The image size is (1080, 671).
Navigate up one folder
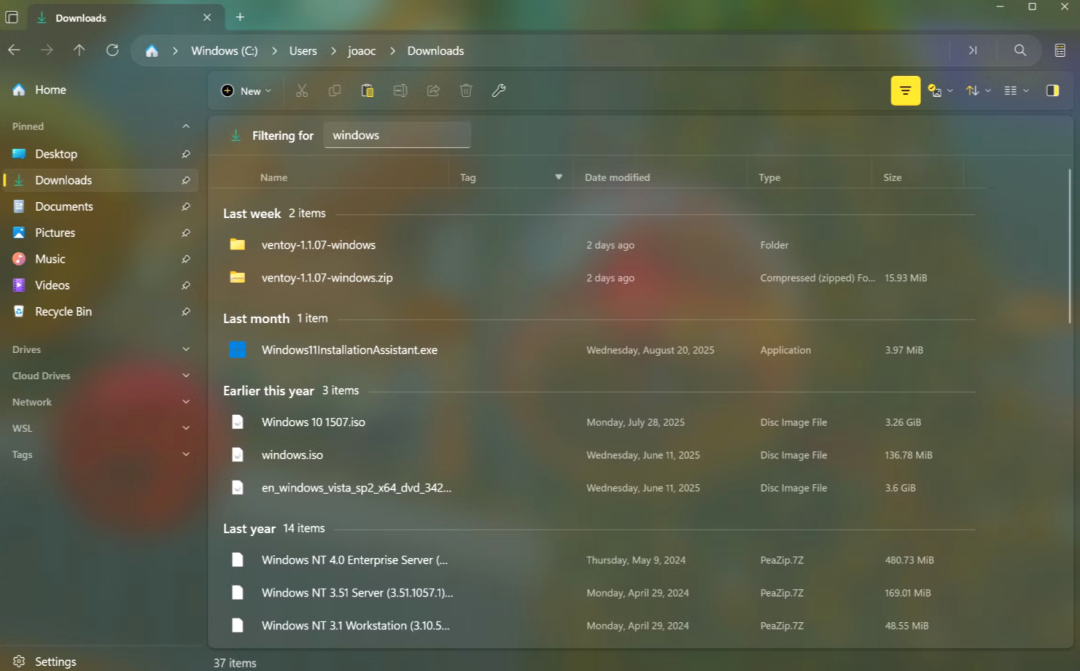[79, 50]
